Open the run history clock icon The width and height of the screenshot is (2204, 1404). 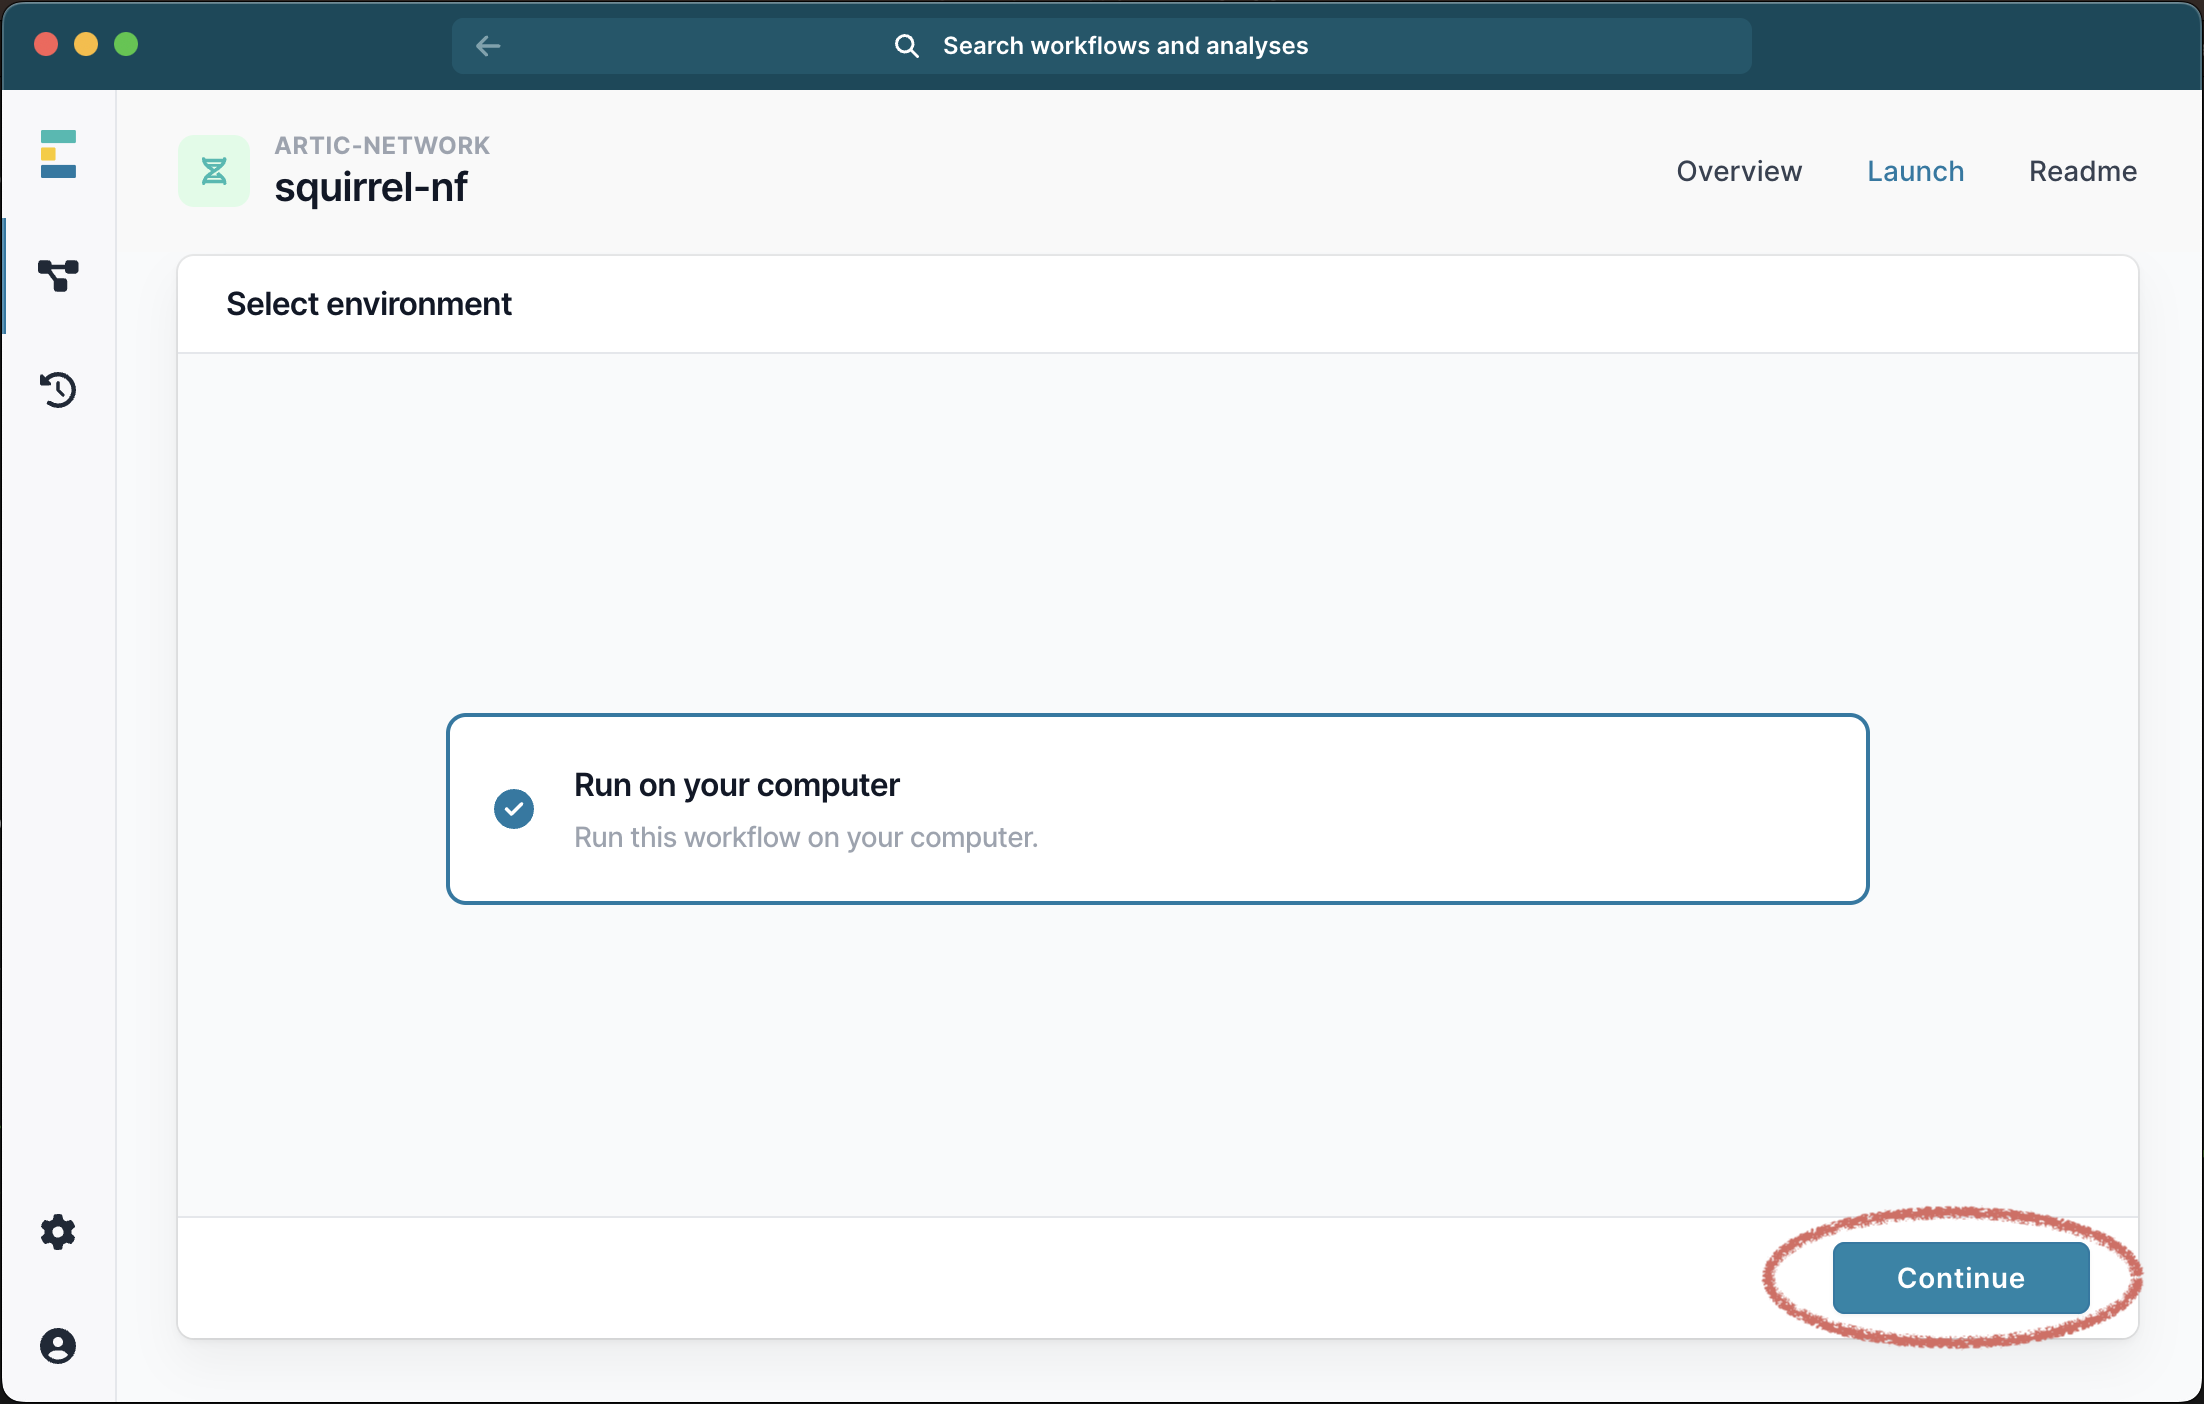(58, 389)
